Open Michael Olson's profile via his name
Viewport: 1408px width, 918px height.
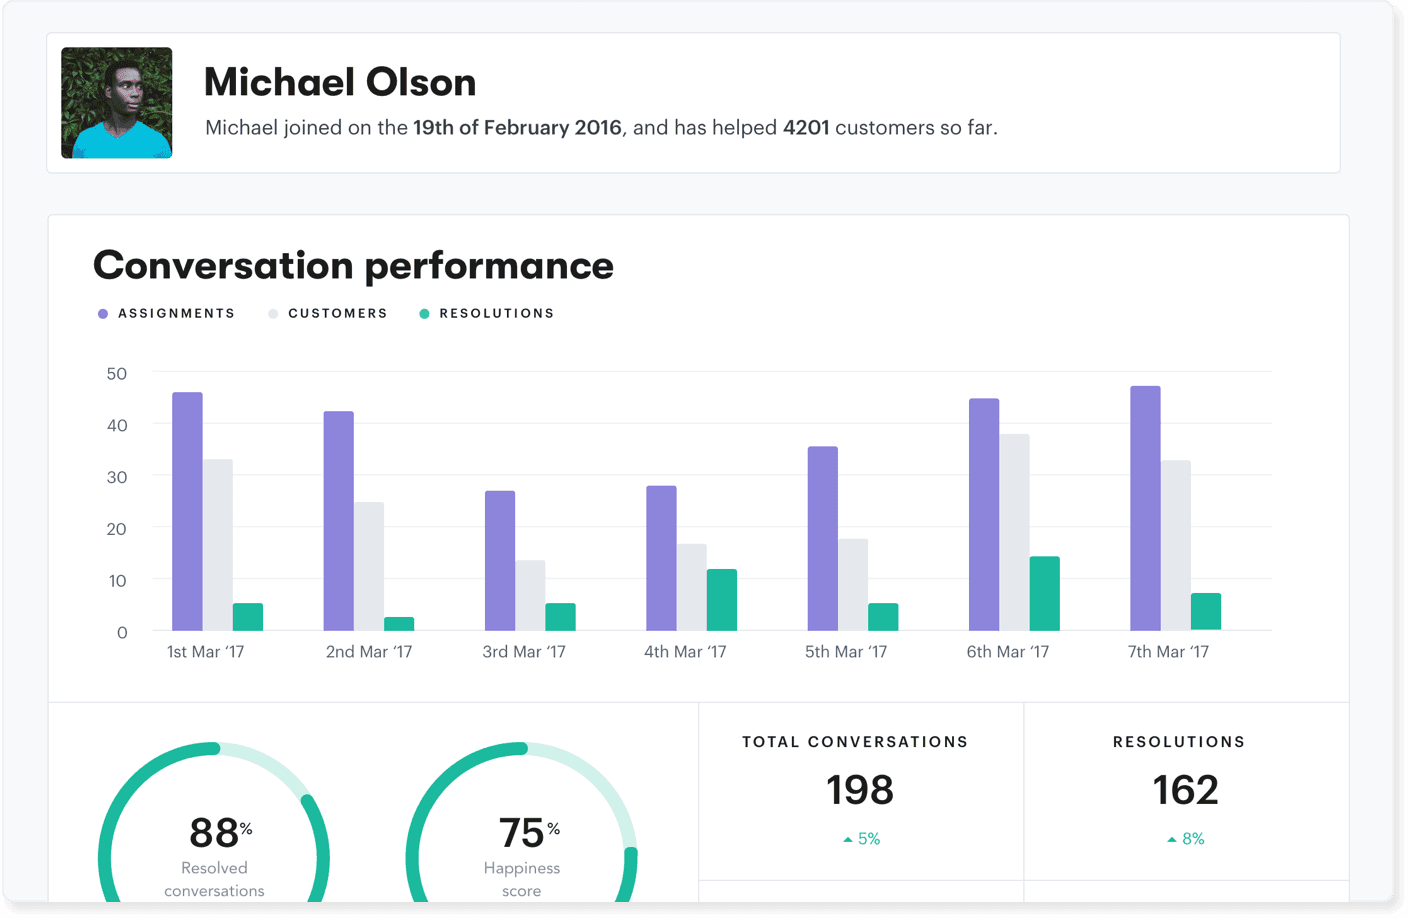pos(340,82)
